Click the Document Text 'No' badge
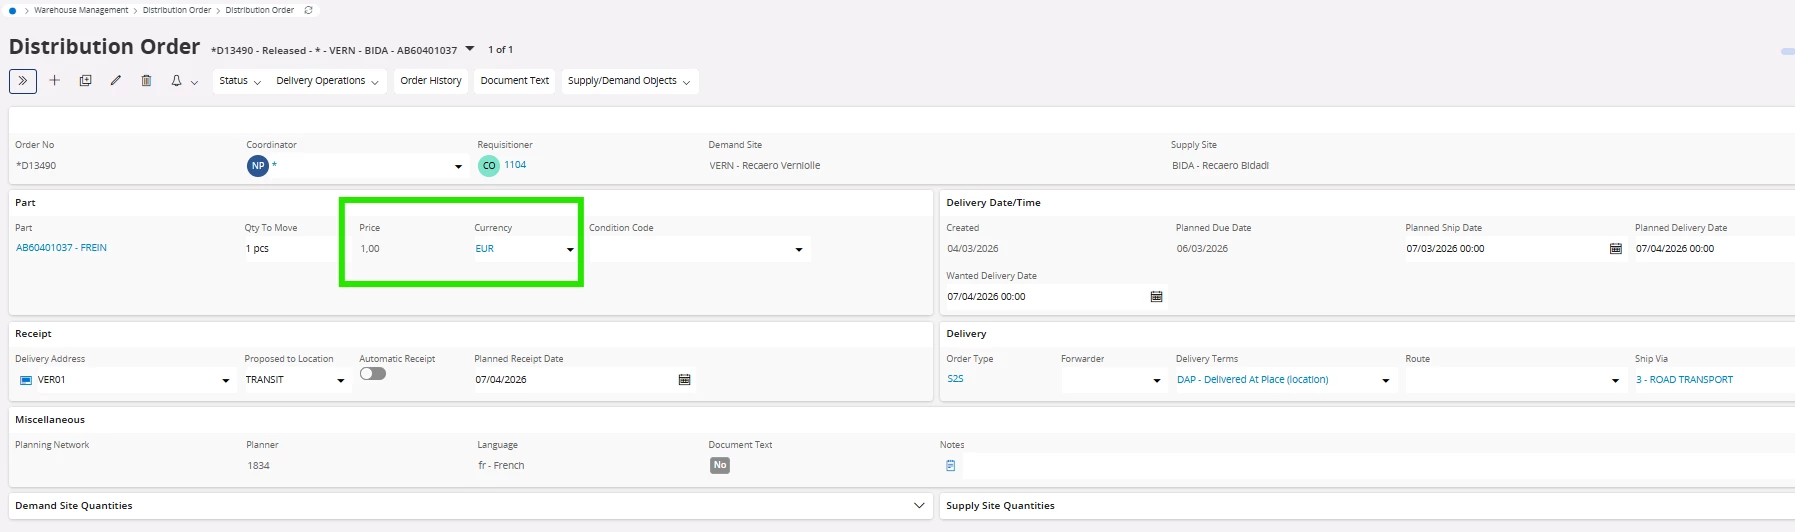The width and height of the screenshot is (1795, 532). (719, 466)
